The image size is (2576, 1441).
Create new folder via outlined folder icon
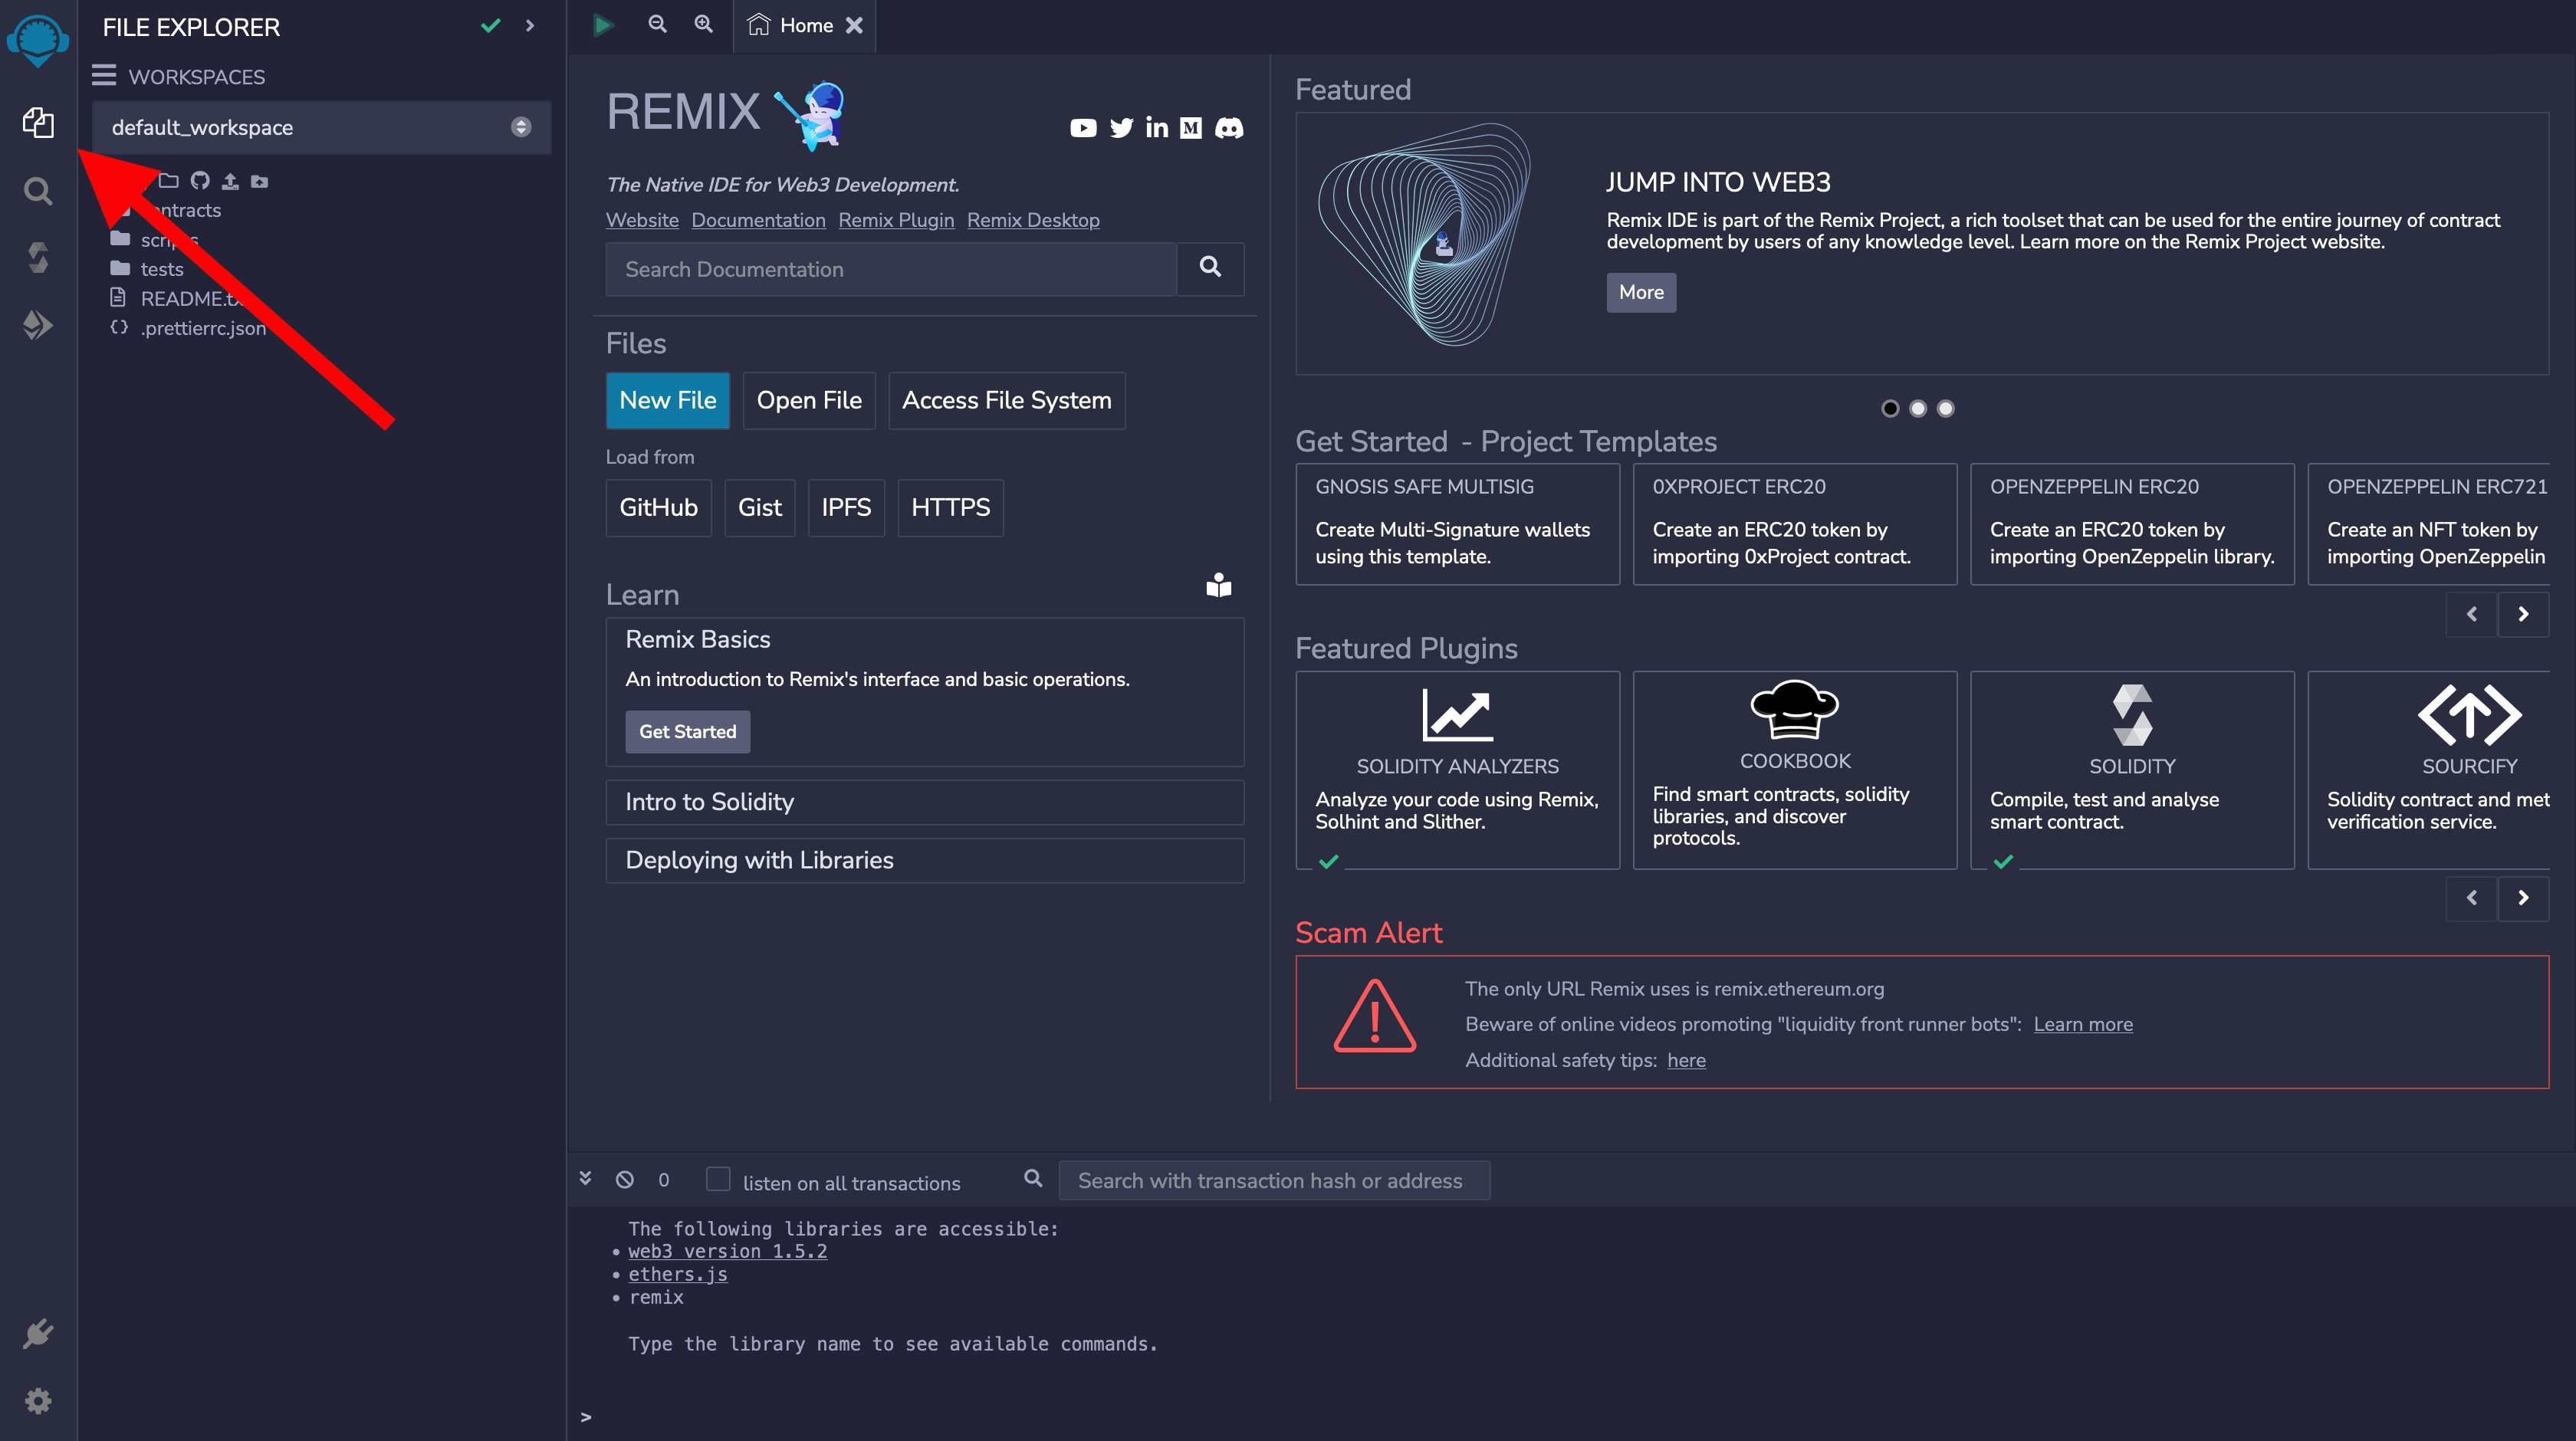[169, 181]
